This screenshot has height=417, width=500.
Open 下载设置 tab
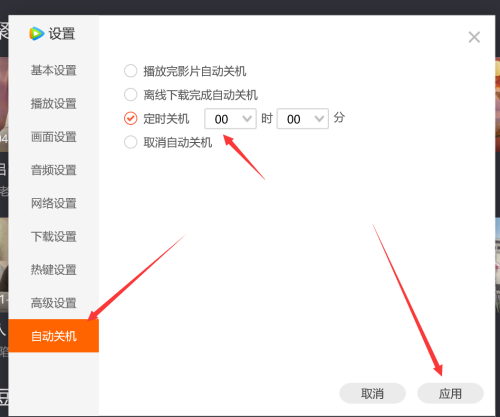click(x=54, y=236)
